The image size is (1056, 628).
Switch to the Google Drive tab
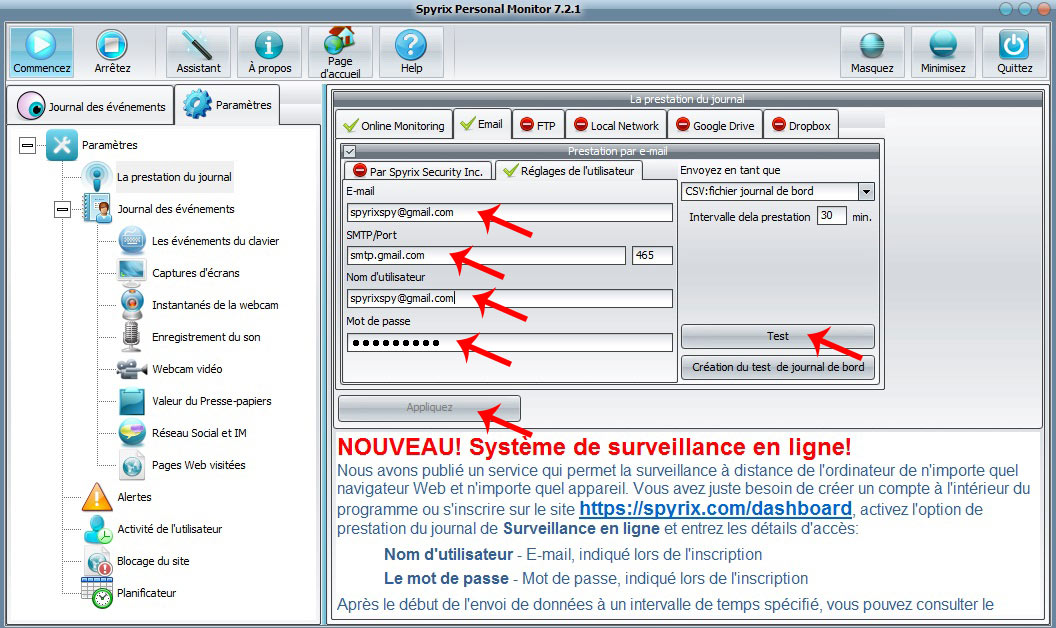point(715,125)
